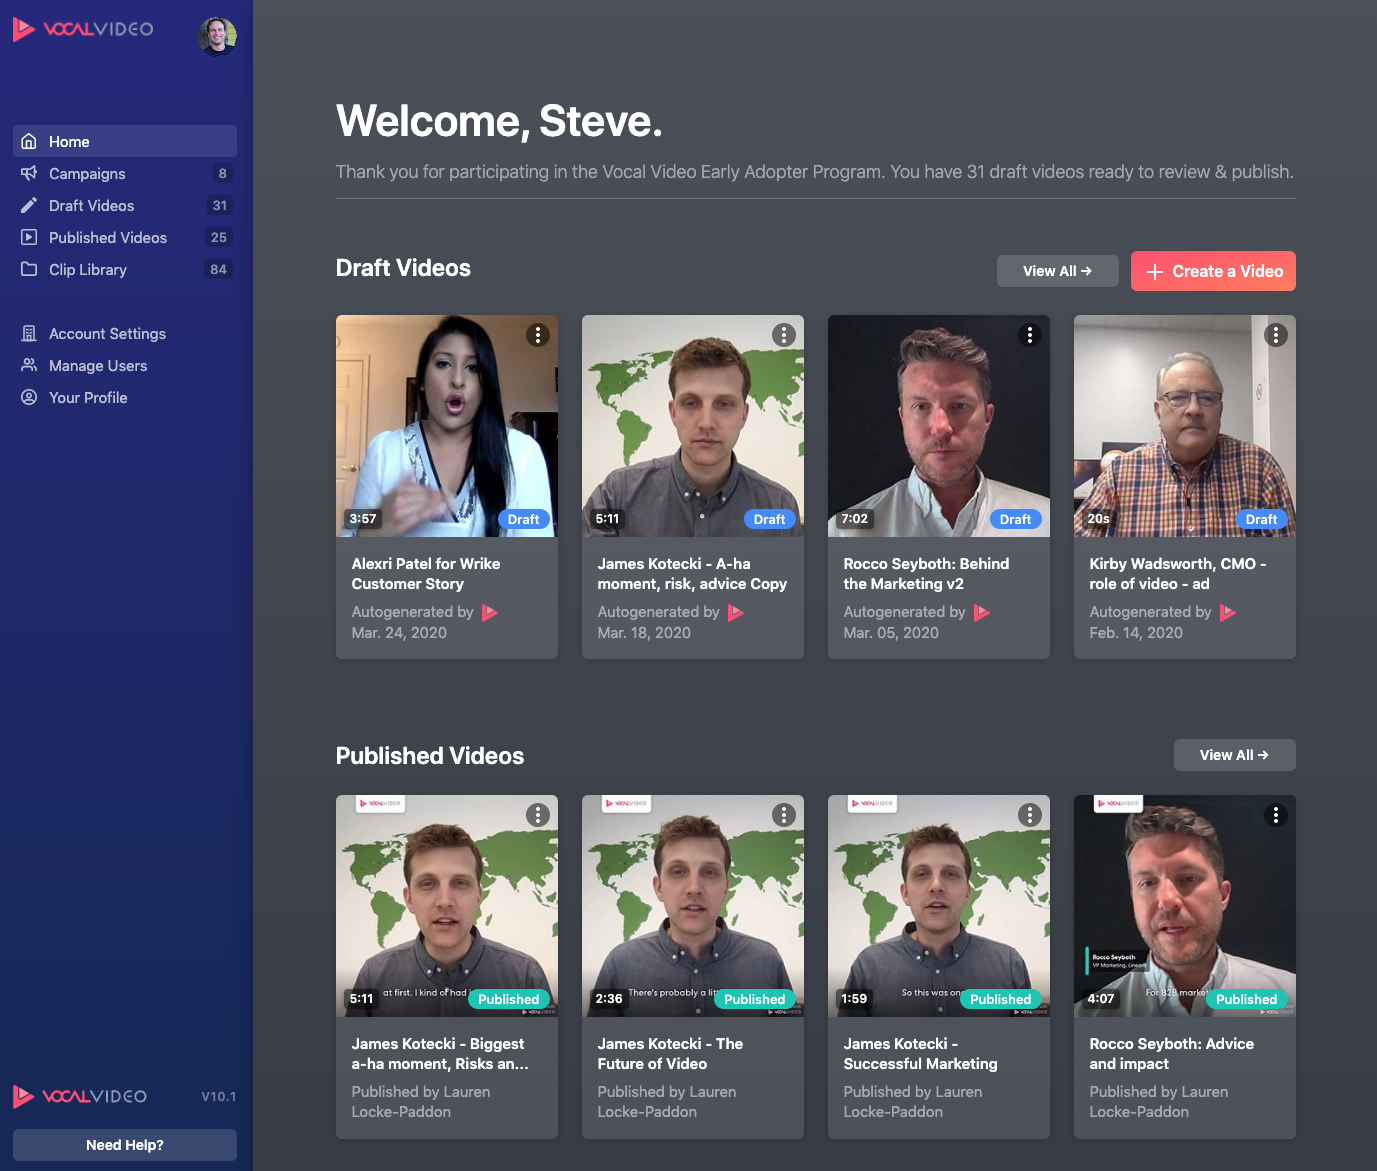This screenshot has height=1171, width=1377.
Task: Click the Campaigns megaphone icon
Action: pyautogui.click(x=29, y=173)
